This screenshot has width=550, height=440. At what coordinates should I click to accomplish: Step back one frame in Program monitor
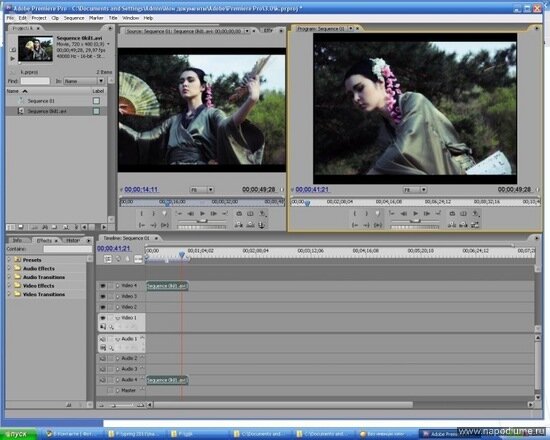[x=404, y=213]
